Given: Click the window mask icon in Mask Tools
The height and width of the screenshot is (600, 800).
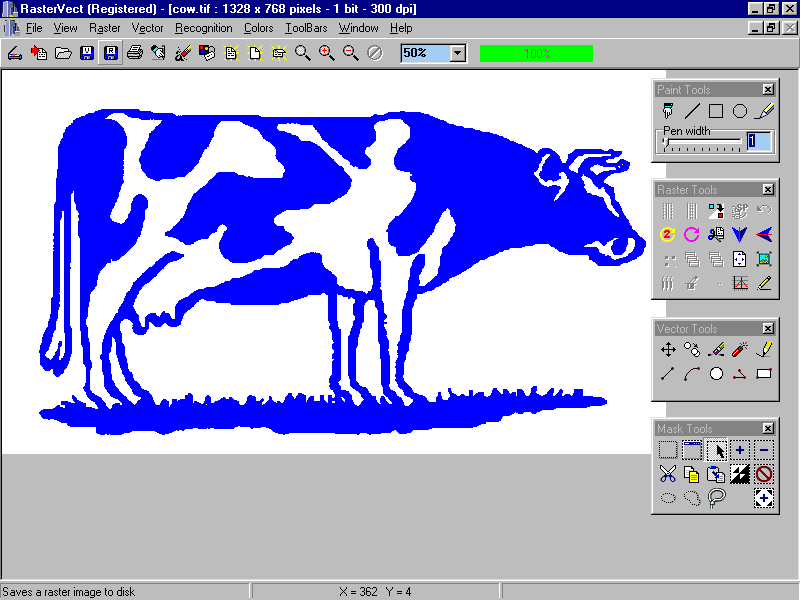Looking at the screenshot, I should tap(692, 450).
